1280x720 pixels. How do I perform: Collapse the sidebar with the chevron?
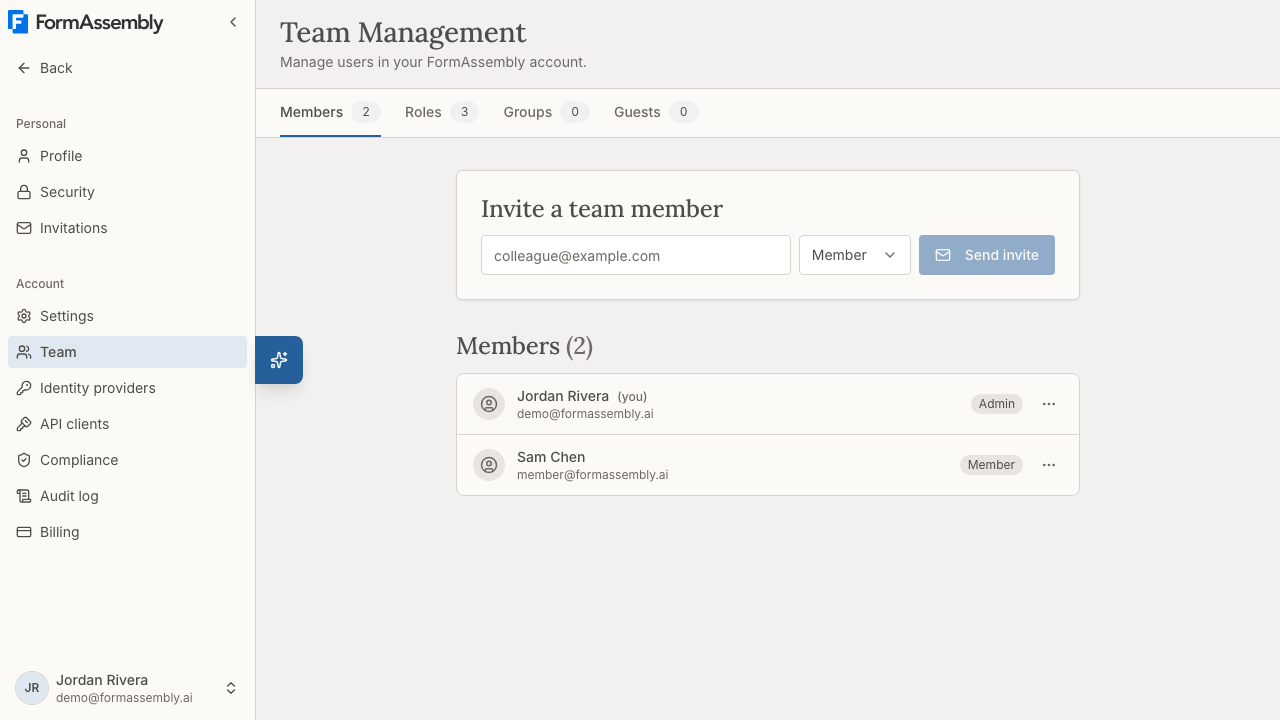(233, 22)
